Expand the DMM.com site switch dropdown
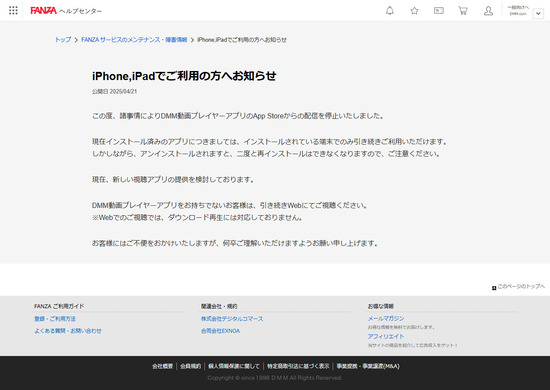This screenshot has width=550, height=390. (538, 14)
